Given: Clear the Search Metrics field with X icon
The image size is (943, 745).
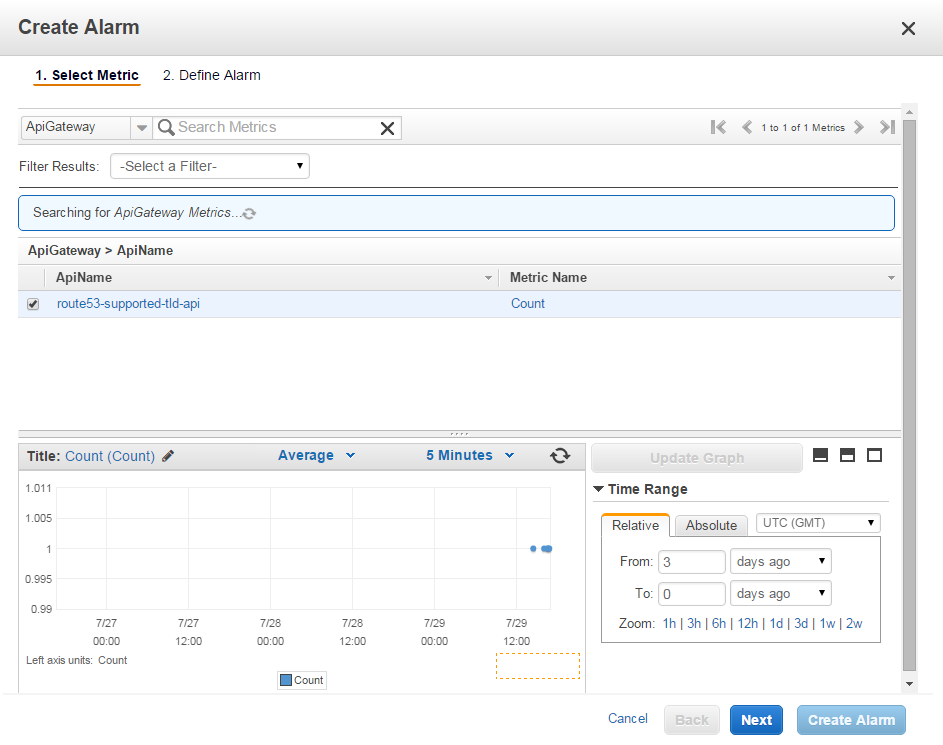Looking at the screenshot, I should tap(388, 128).
